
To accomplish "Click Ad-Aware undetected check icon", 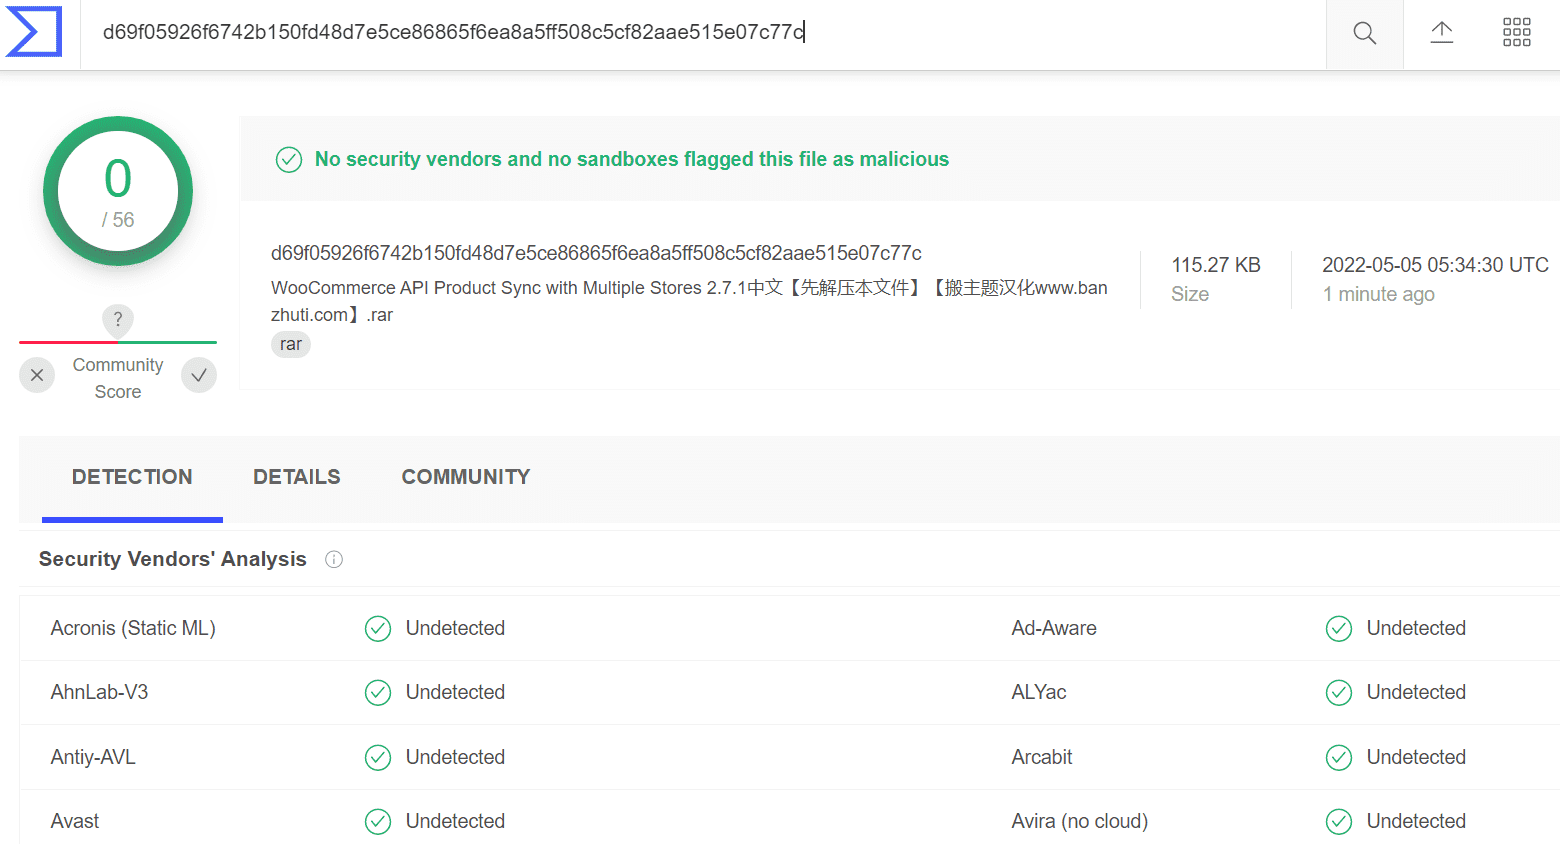I will (x=1339, y=629).
